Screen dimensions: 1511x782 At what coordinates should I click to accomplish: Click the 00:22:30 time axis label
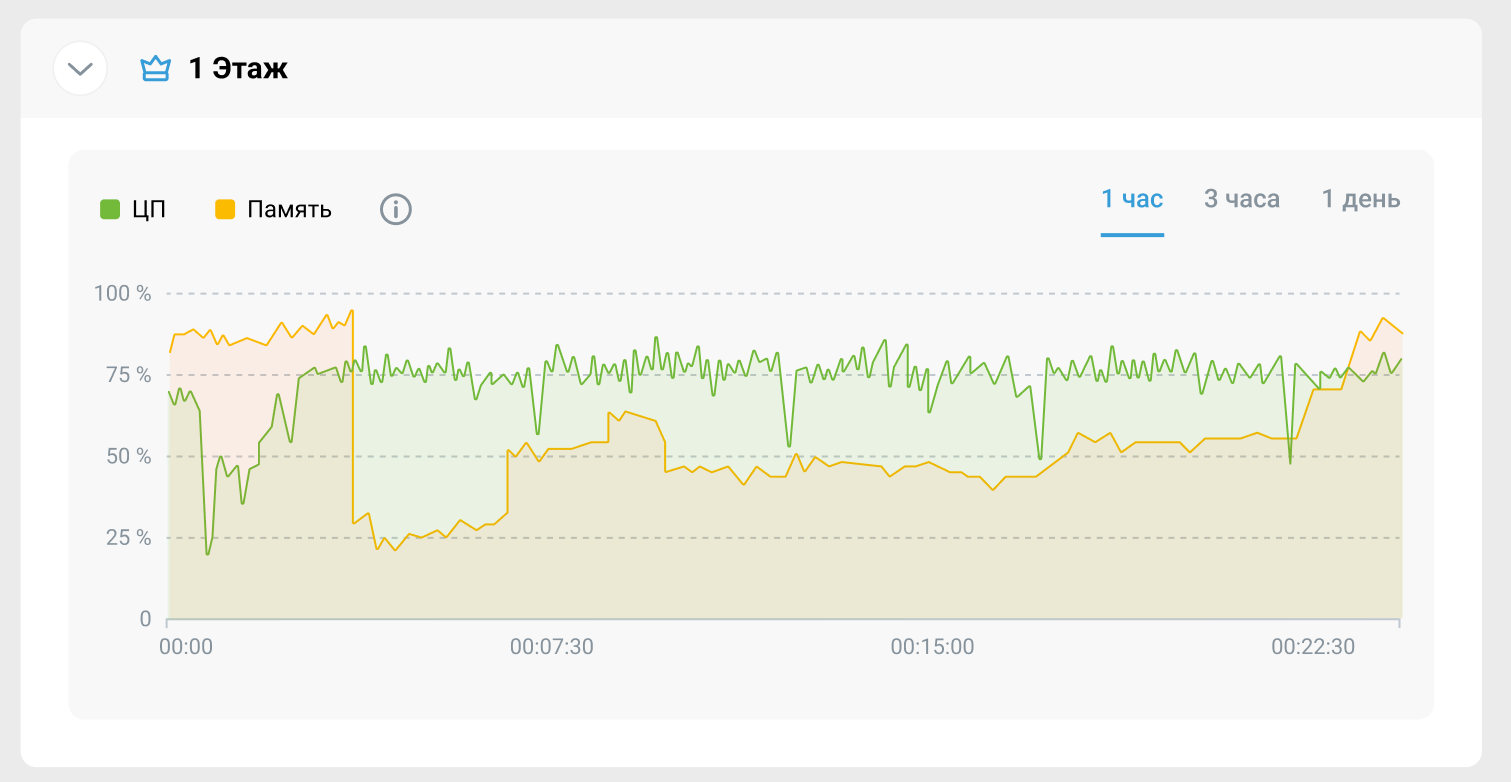1313,647
